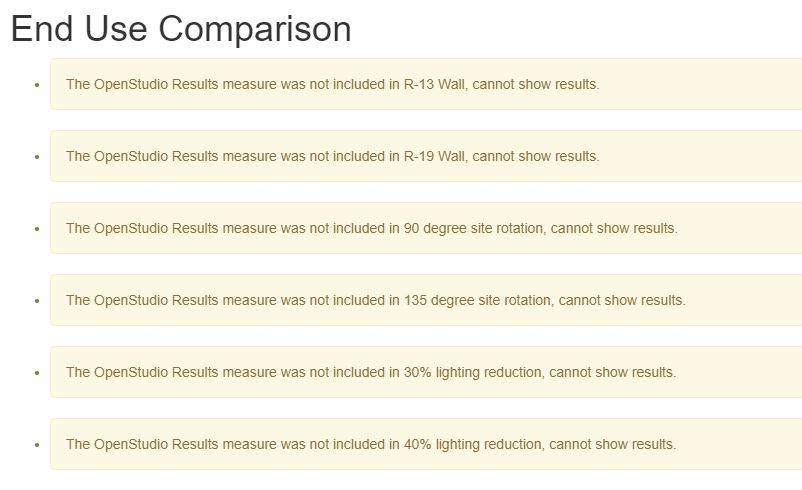802x490 pixels.
Task: Click the "135 degree site rotation" text
Action: click(478, 300)
